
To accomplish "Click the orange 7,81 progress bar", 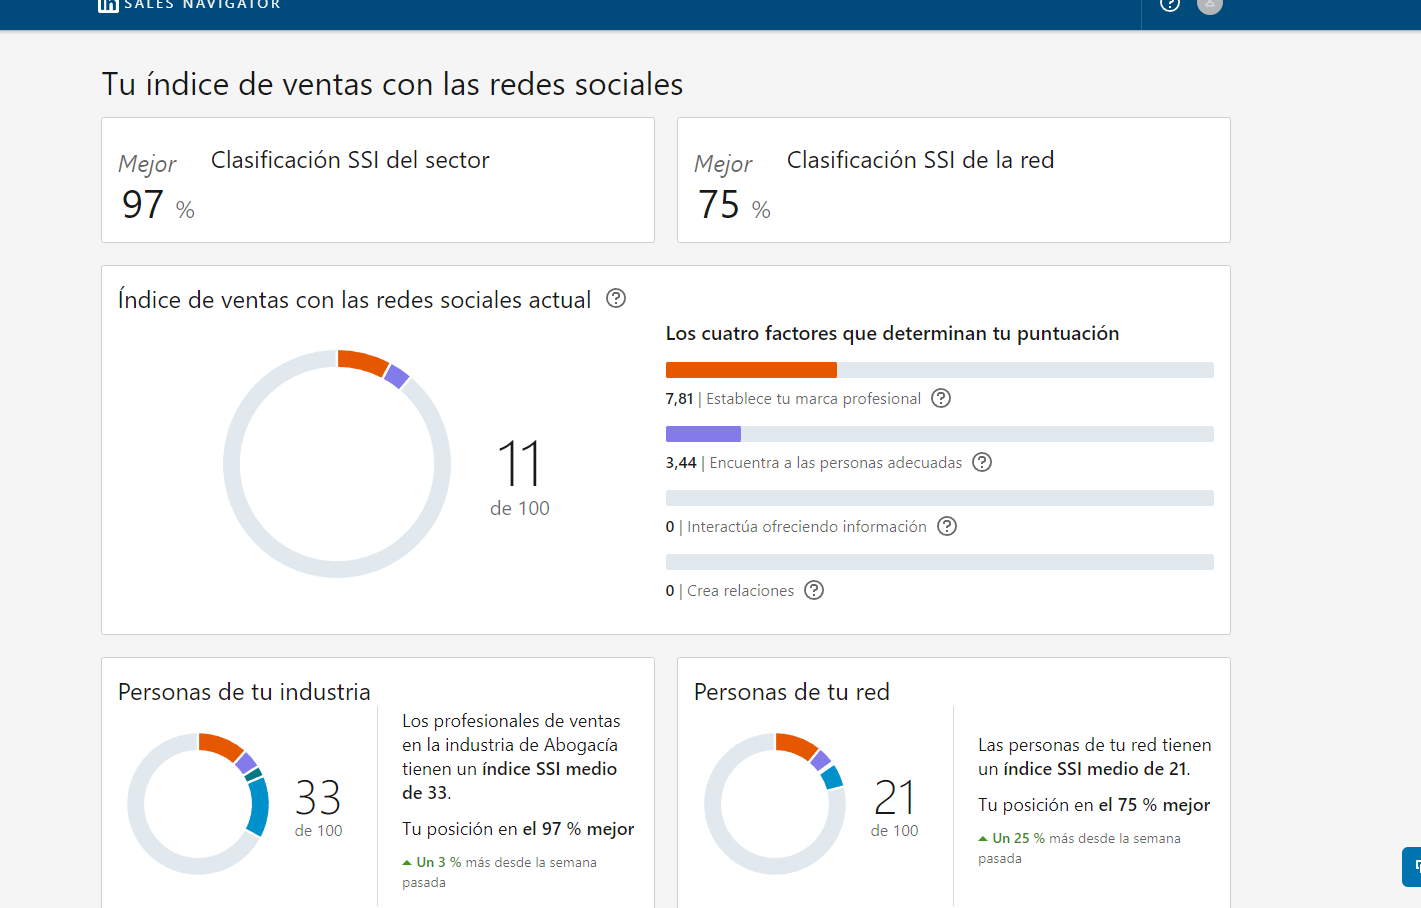I will (x=751, y=370).
